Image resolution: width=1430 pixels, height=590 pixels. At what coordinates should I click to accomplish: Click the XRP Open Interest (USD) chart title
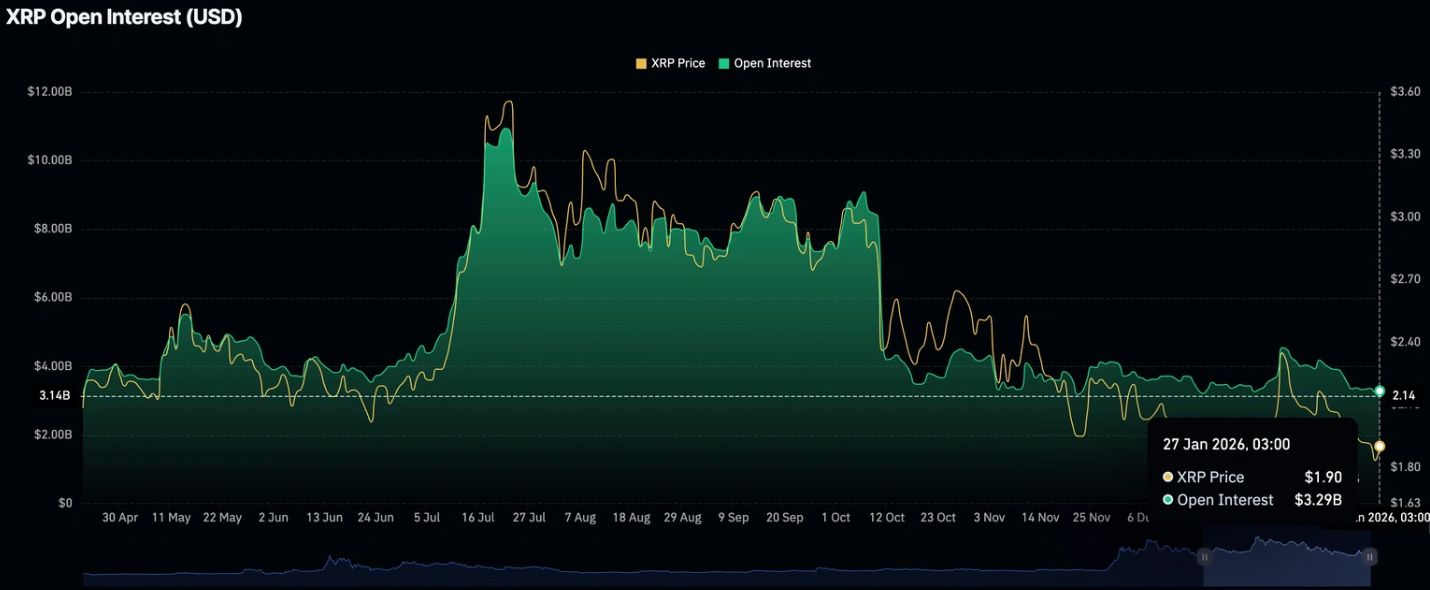click(122, 17)
